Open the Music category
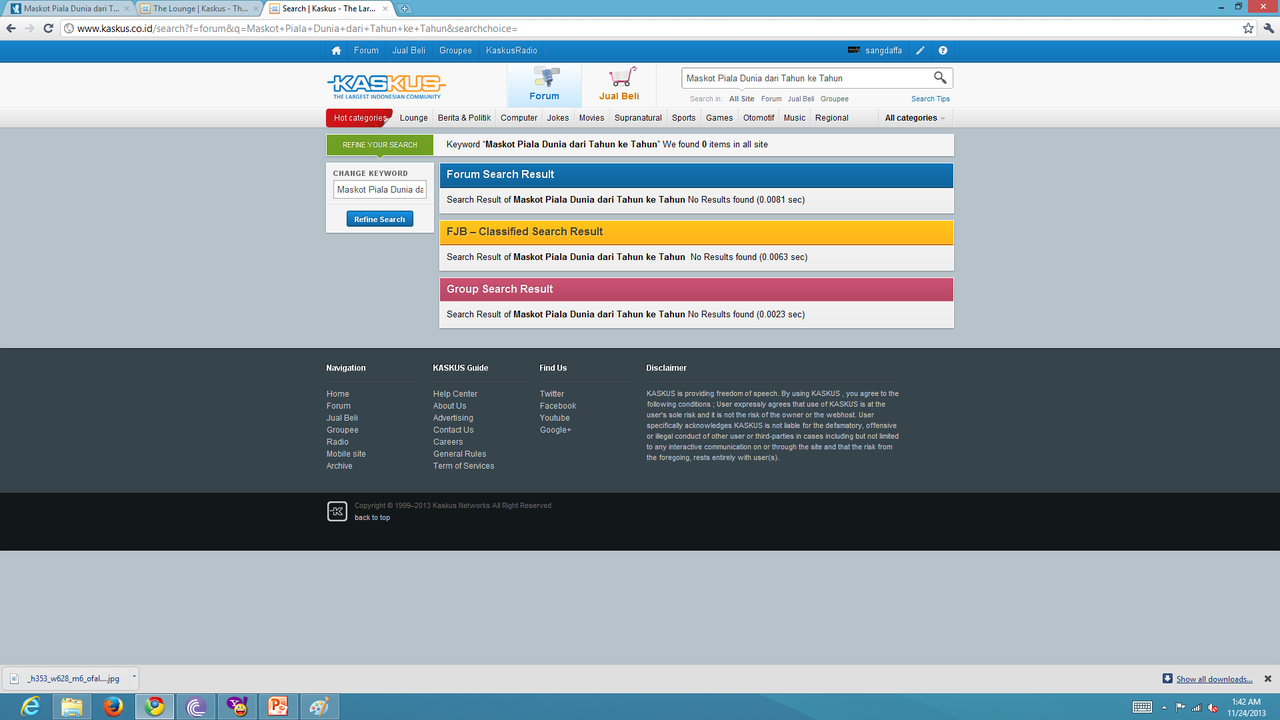Viewport: 1280px width, 720px height. (795, 118)
